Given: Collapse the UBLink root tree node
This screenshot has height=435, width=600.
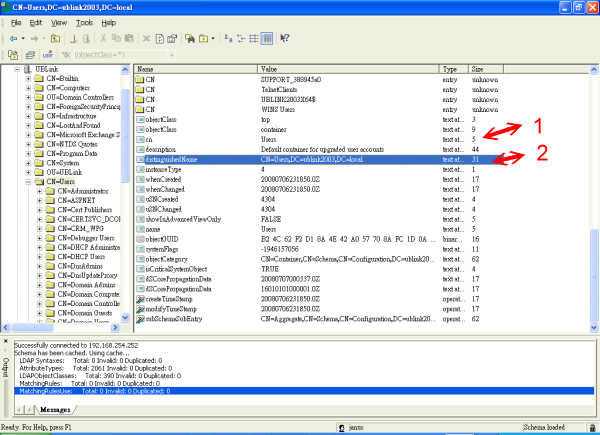Looking at the screenshot, I should pyautogui.click(x=17, y=69).
